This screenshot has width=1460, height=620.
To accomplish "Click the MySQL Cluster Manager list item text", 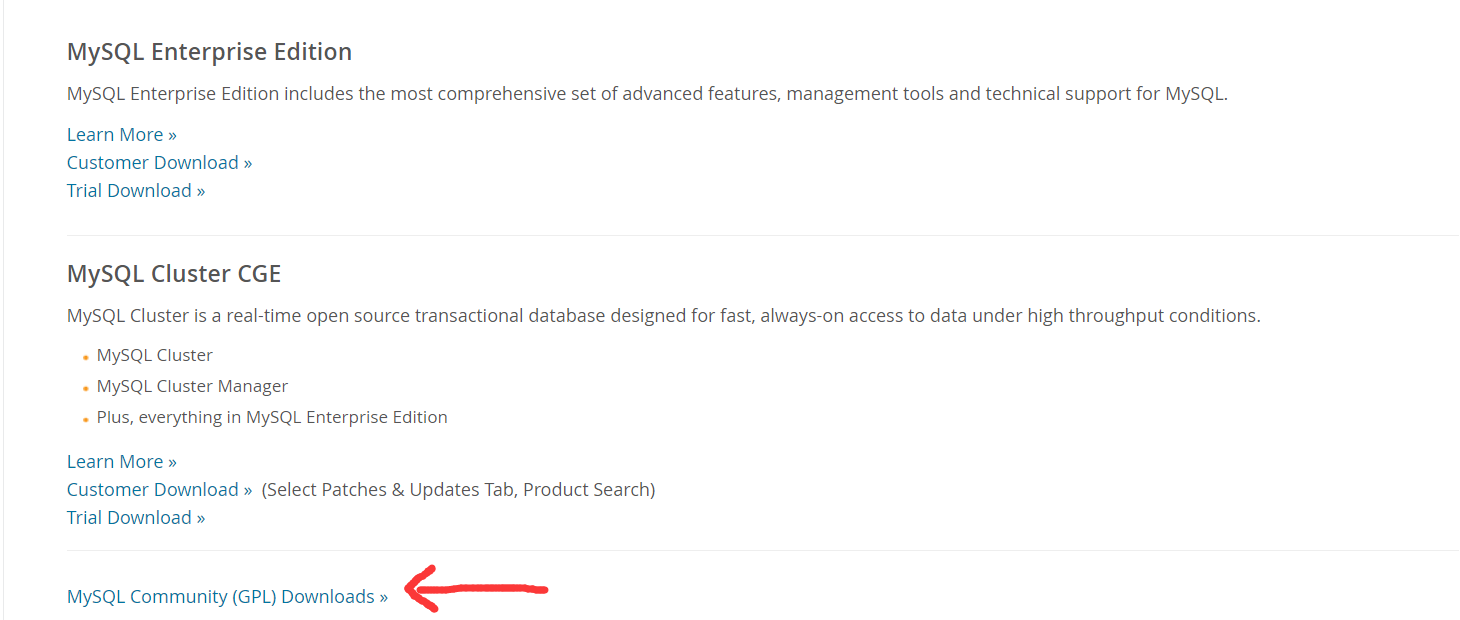I will point(192,387).
